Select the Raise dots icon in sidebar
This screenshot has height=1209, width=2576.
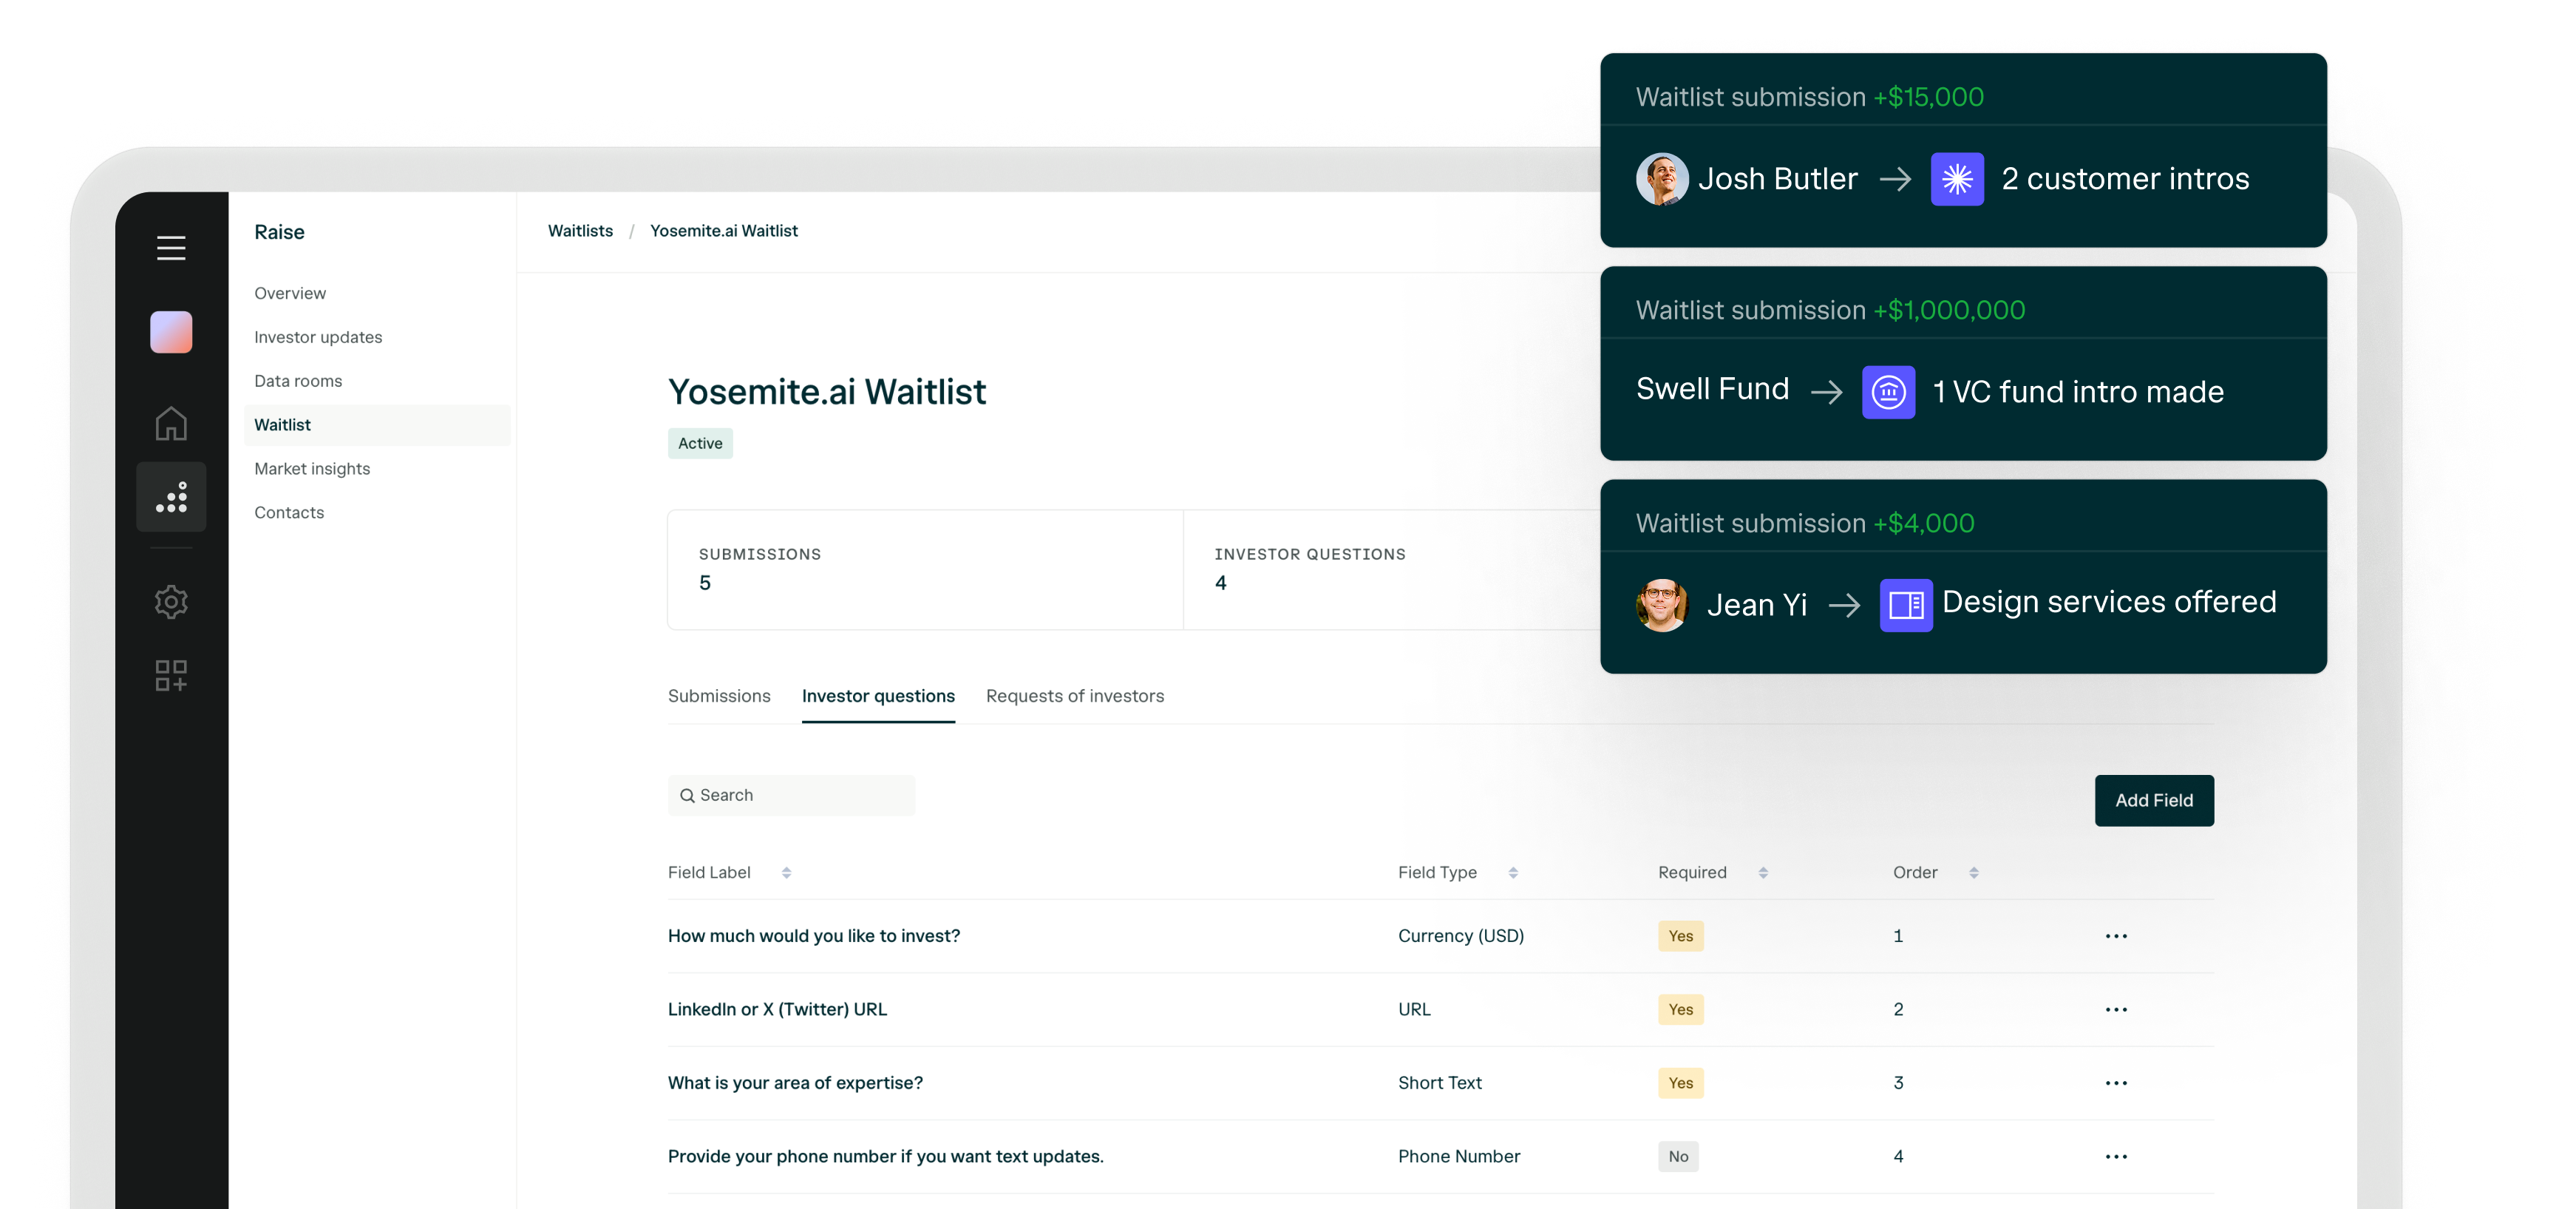point(171,497)
